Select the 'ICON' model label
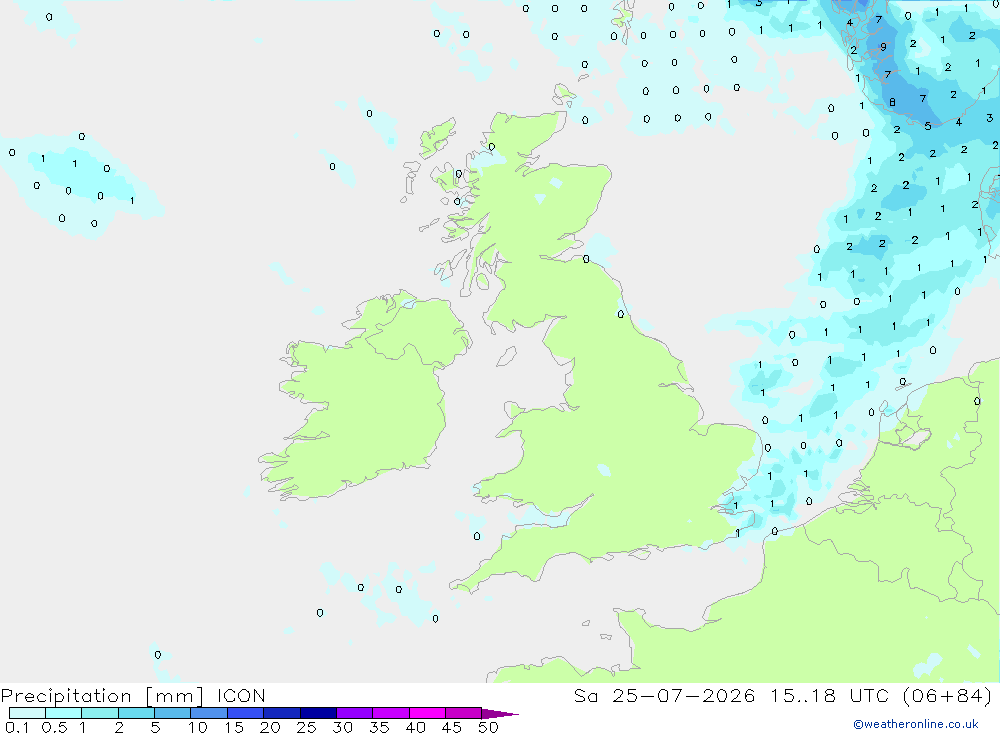Image resolution: width=1000 pixels, height=733 pixels. coord(241,695)
